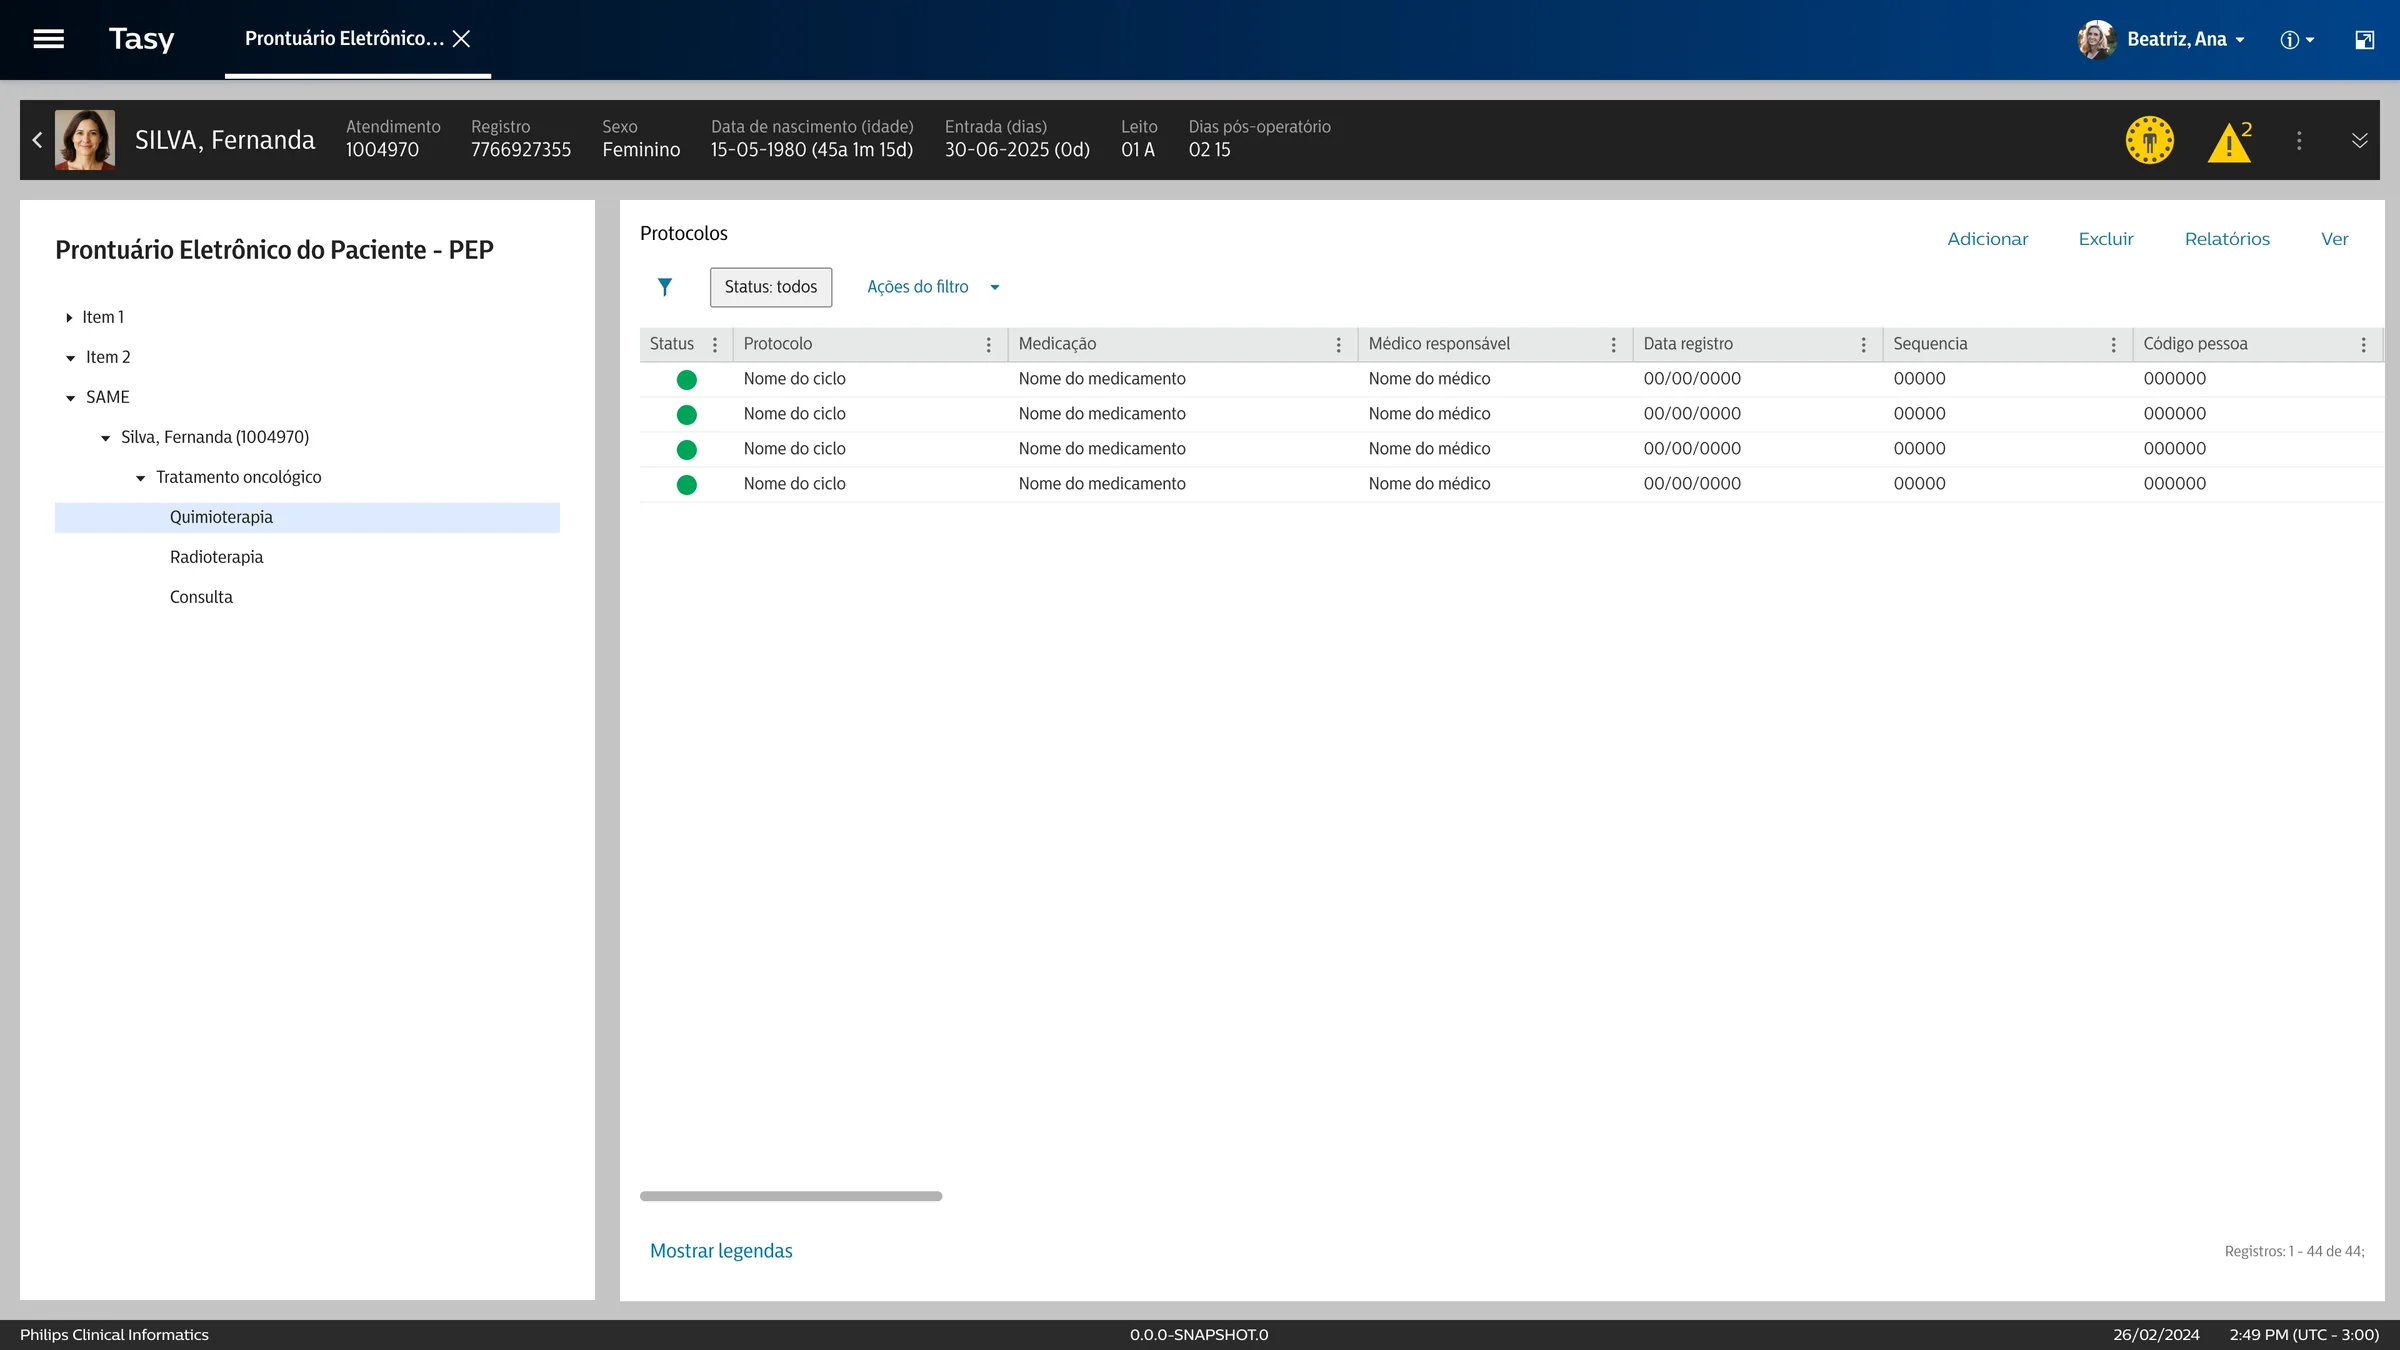Open Código pessoa column options menu
This screenshot has width=2400, height=1350.
click(x=2364, y=344)
